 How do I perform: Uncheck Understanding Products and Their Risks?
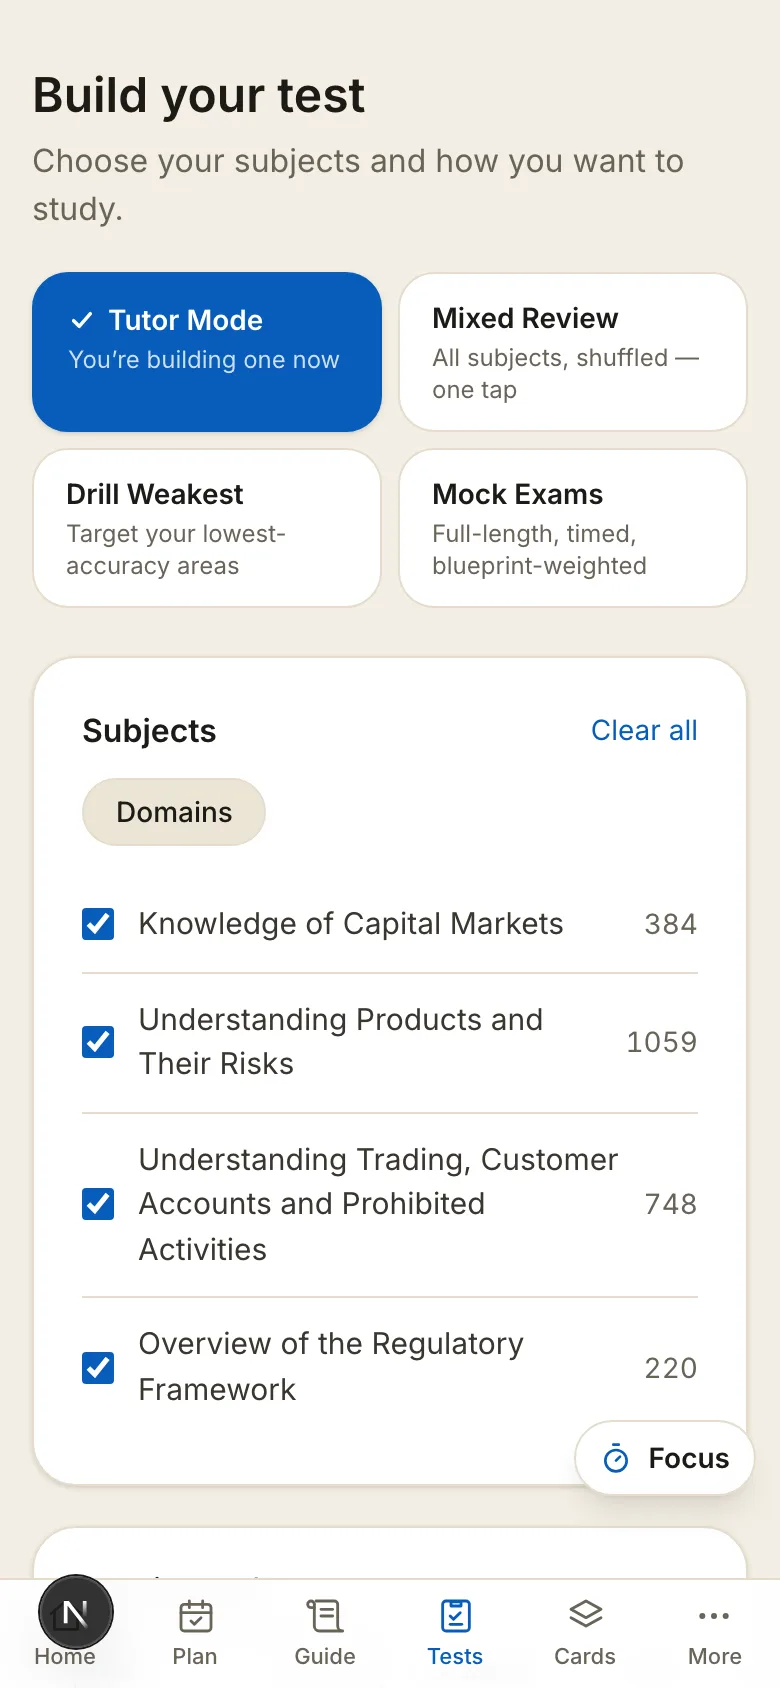coord(98,1042)
